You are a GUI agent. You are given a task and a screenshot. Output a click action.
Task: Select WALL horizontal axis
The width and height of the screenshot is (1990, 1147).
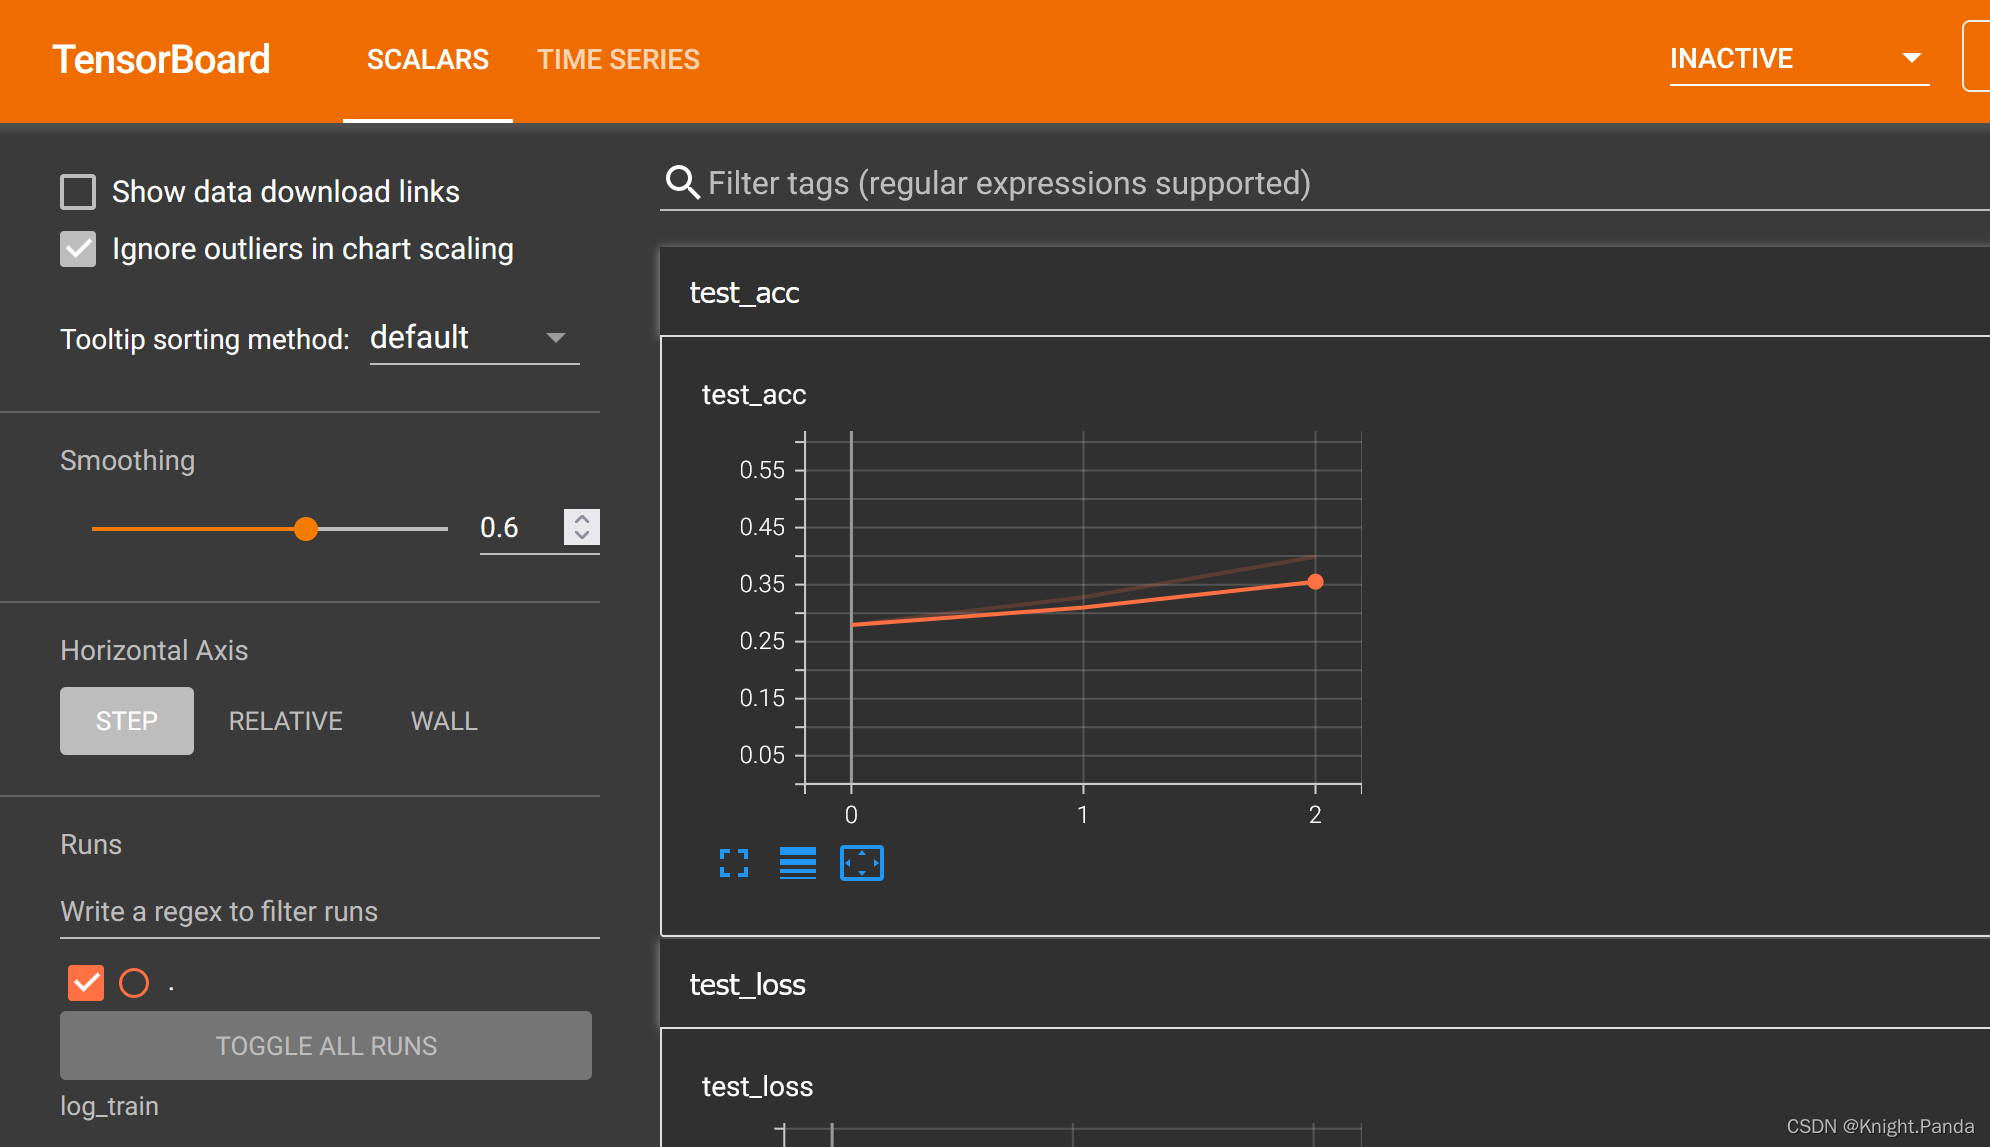[444, 721]
